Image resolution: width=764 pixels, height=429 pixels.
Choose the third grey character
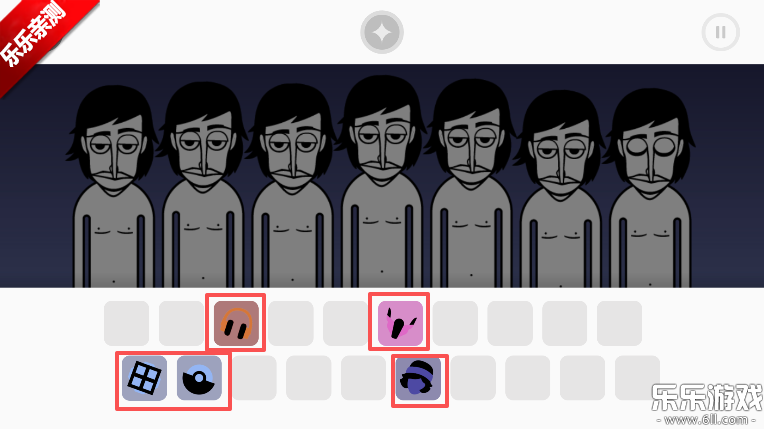291,186
